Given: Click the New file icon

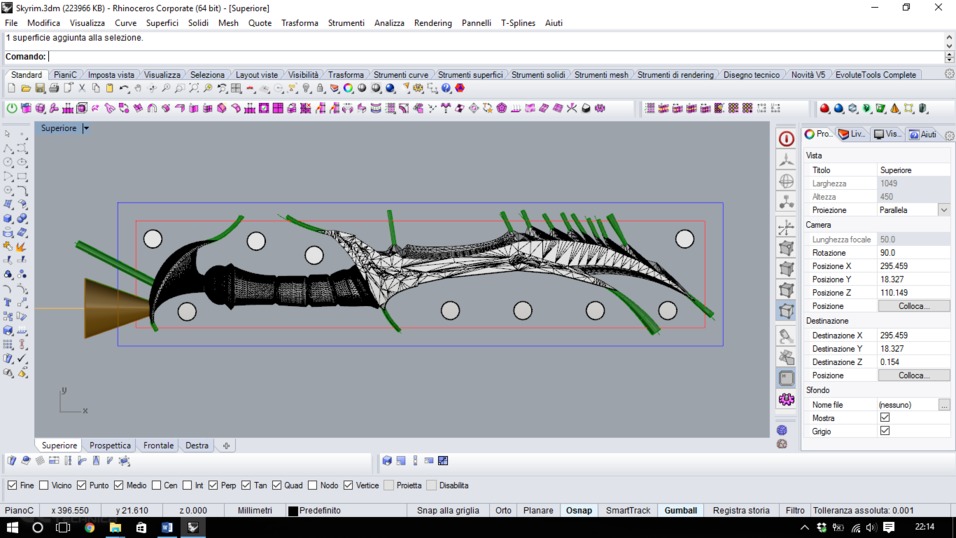Looking at the screenshot, I should [x=12, y=88].
